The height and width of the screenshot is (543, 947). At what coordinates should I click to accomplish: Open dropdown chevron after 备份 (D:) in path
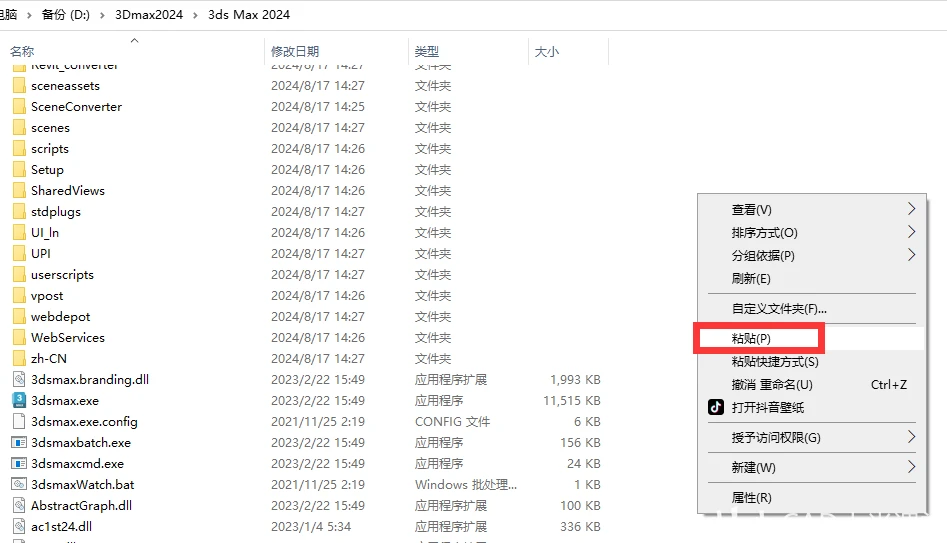[102, 15]
